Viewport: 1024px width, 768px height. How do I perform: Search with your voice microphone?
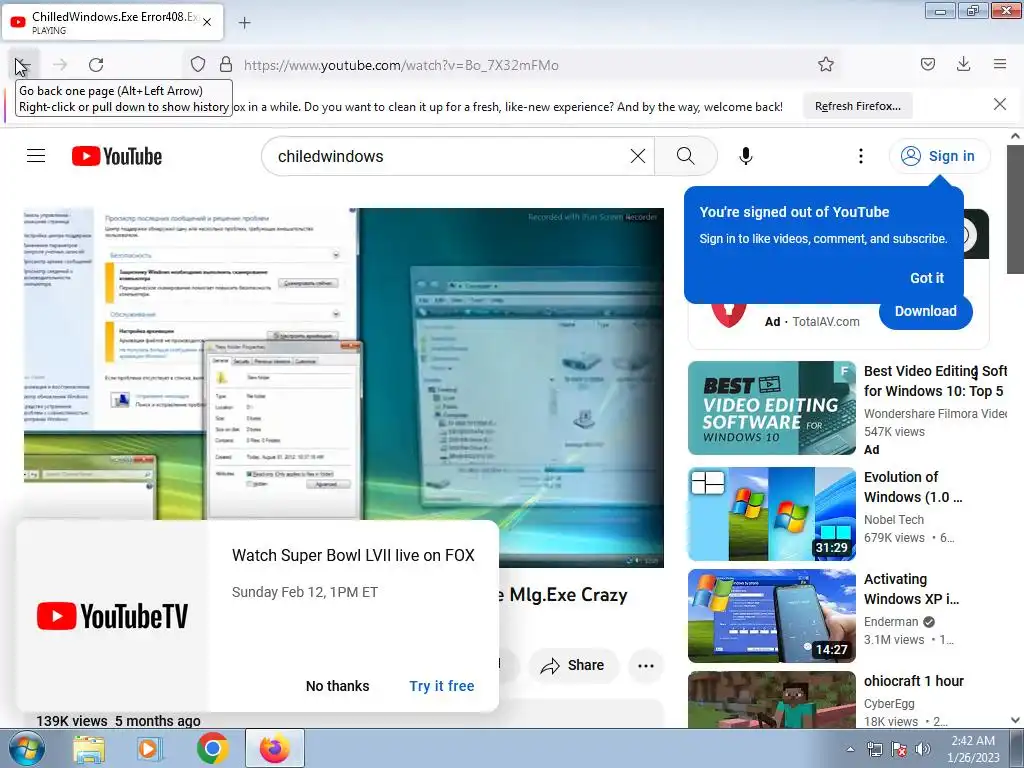pos(746,156)
